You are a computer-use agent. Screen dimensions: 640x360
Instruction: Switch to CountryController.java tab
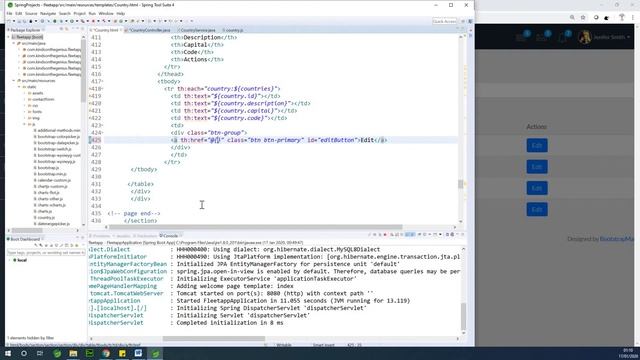pyautogui.click(x=149, y=30)
